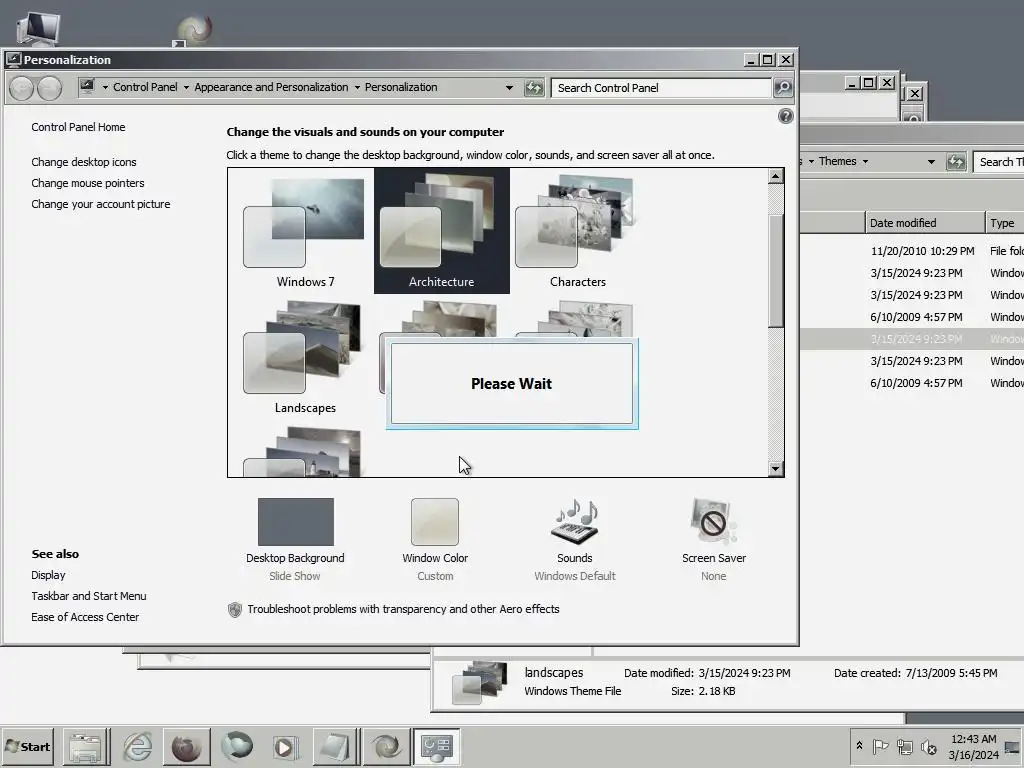Select the Architecture theme
Screen dimensions: 1024x768
click(x=441, y=231)
